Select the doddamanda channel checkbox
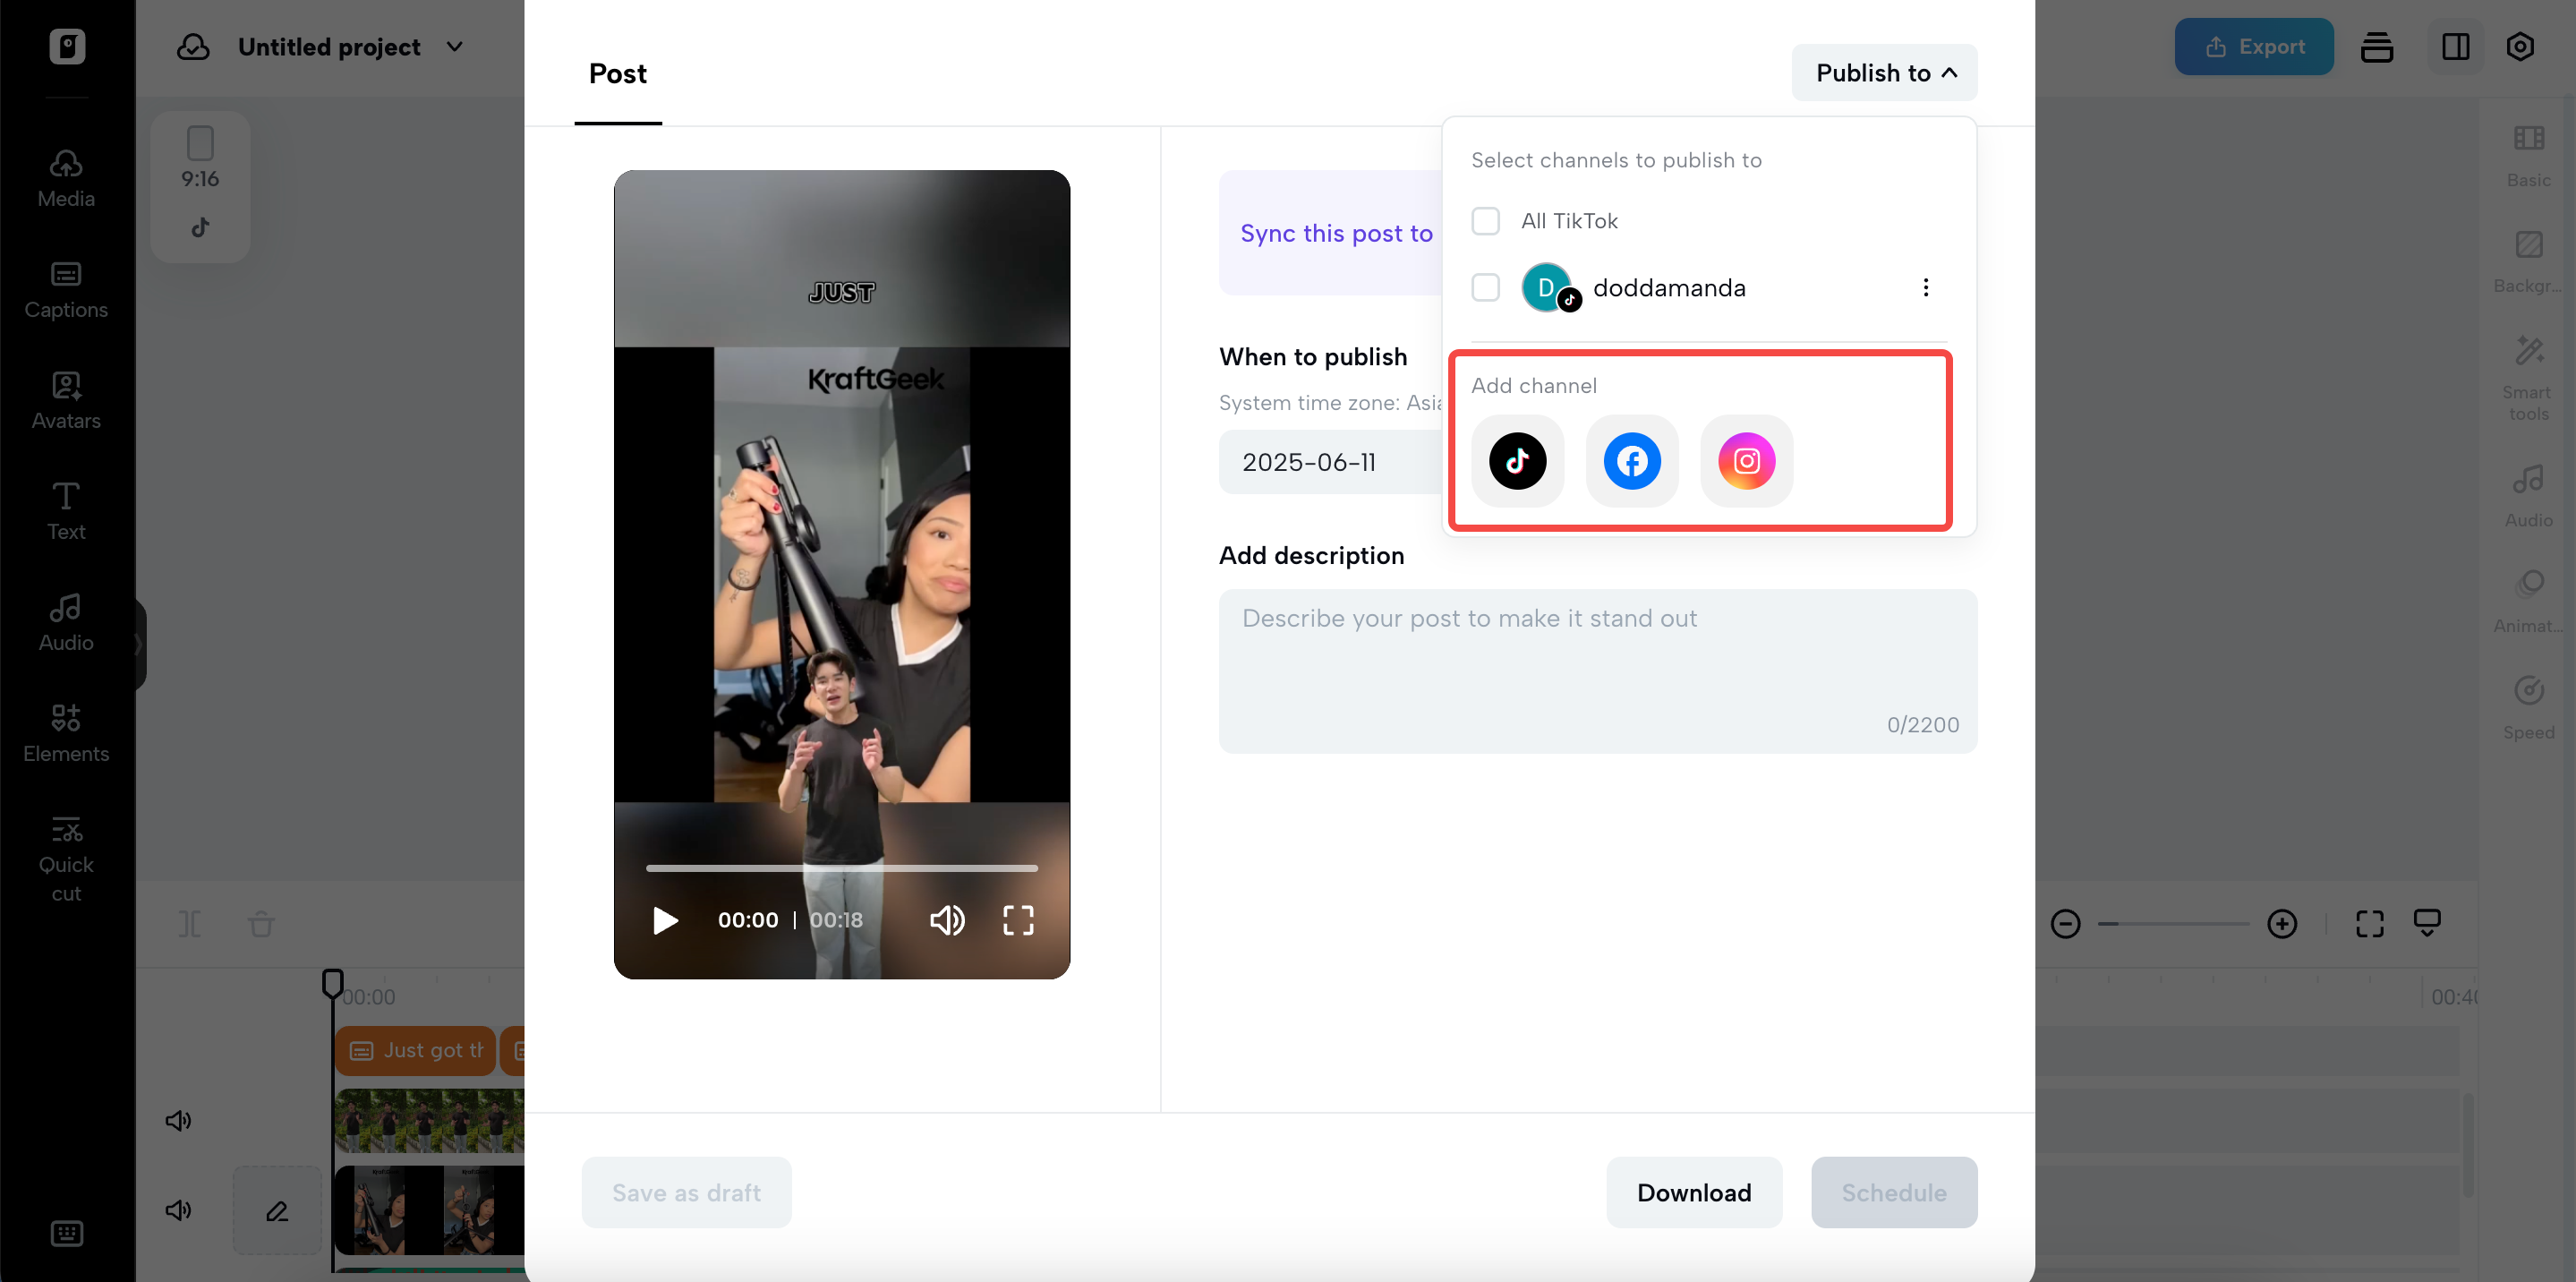 pos(1486,287)
